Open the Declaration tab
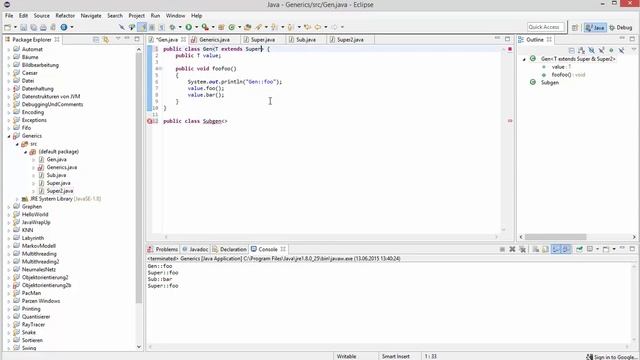Screen dimensions: 640x360 (x=229, y=249)
